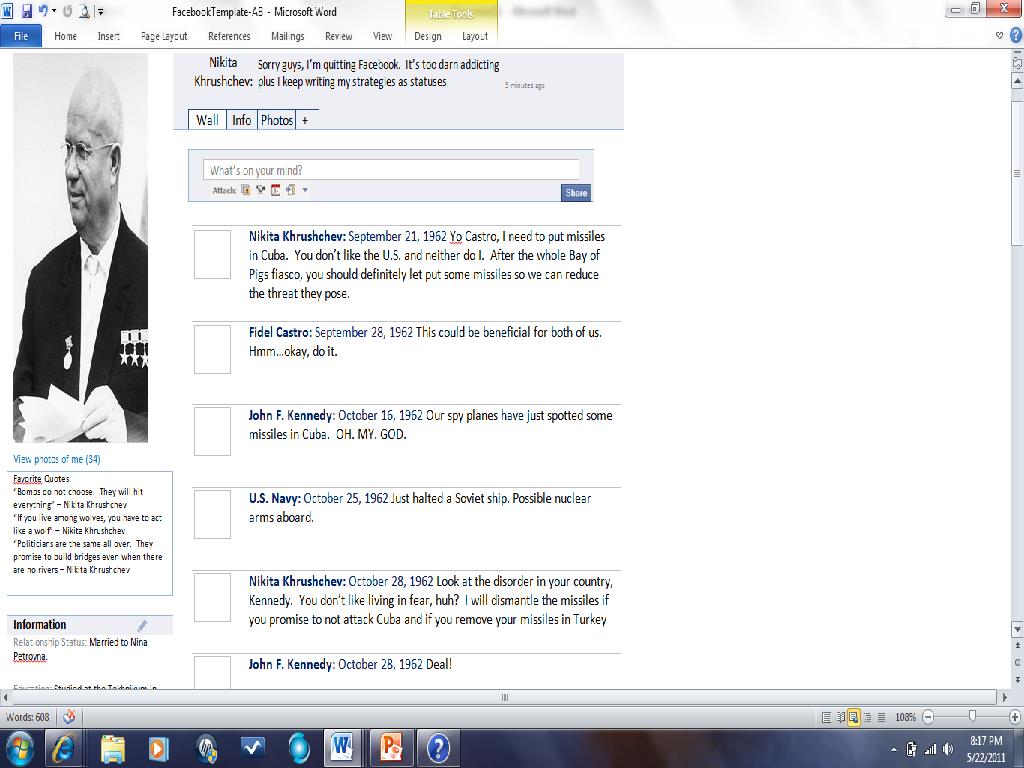Screen dimensions: 1024x768
Task: Click the volume speaker icon in system tray
Action: click(948, 749)
